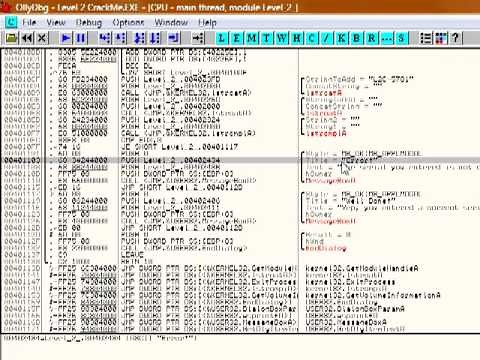The height and width of the screenshot is (360, 480).
Task: Click the Trace over toolbar icon
Action: point(155,38)
